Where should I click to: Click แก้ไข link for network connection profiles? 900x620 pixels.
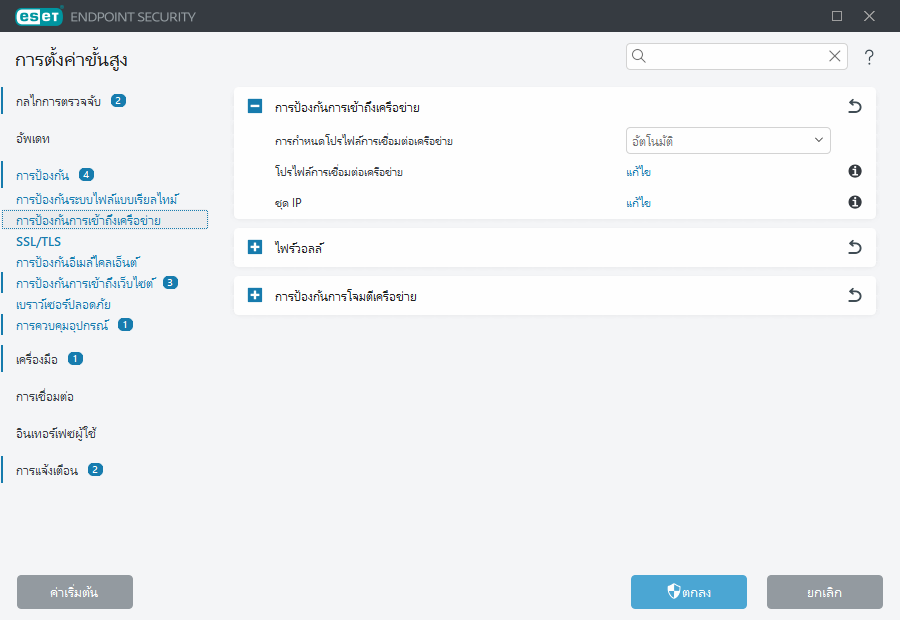(638, 172)
